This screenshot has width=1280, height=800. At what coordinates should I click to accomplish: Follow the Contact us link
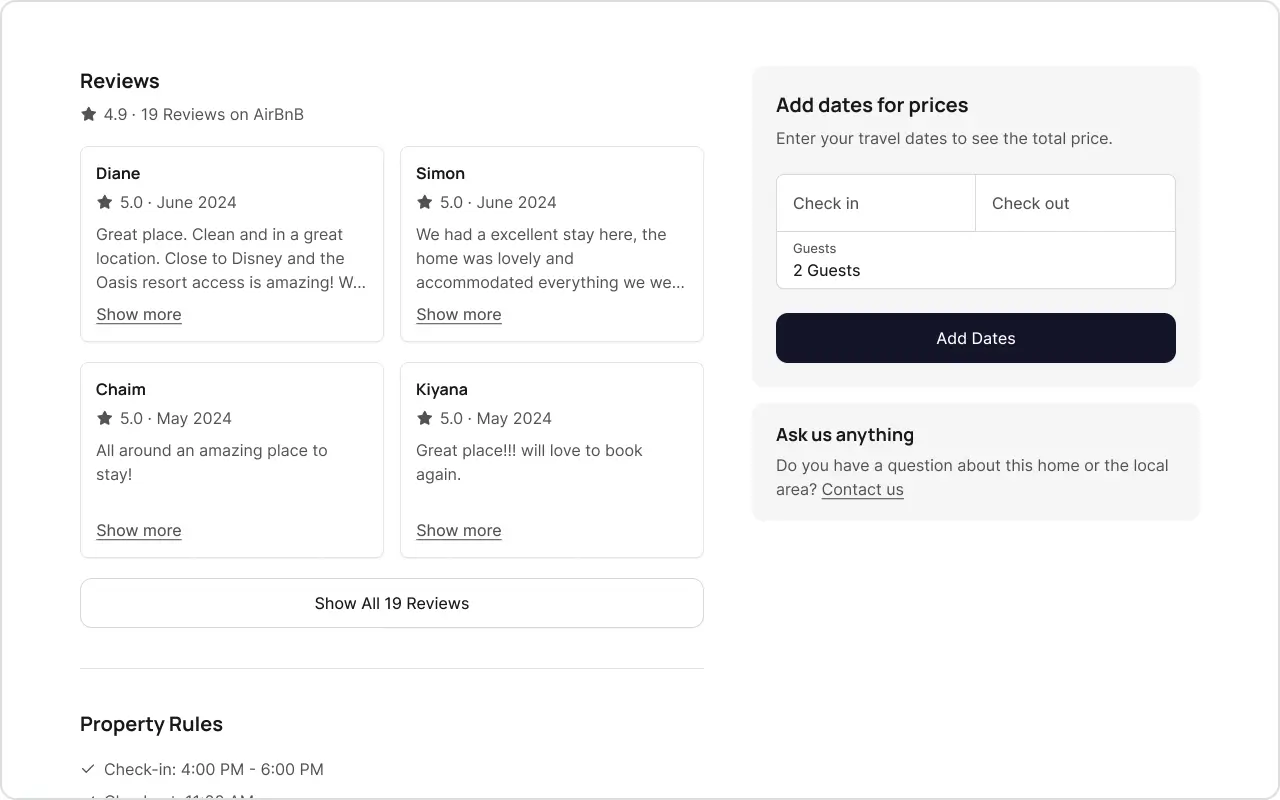coord(862,489)
